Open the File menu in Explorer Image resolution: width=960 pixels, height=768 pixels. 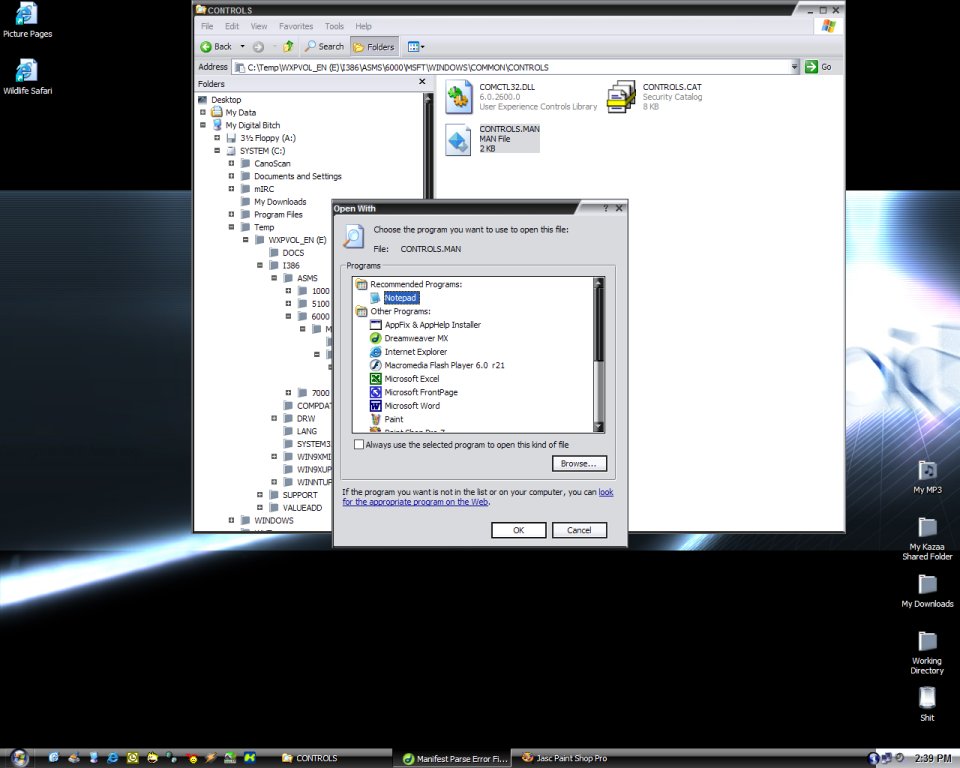pyautogui.click(x=207, y=26)
